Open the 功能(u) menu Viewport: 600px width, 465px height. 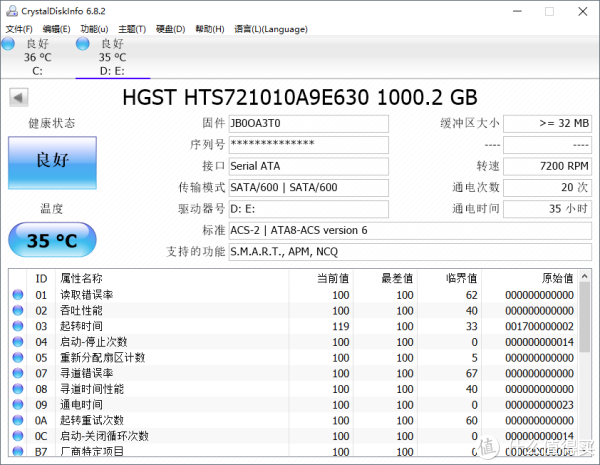click(94, 29)
